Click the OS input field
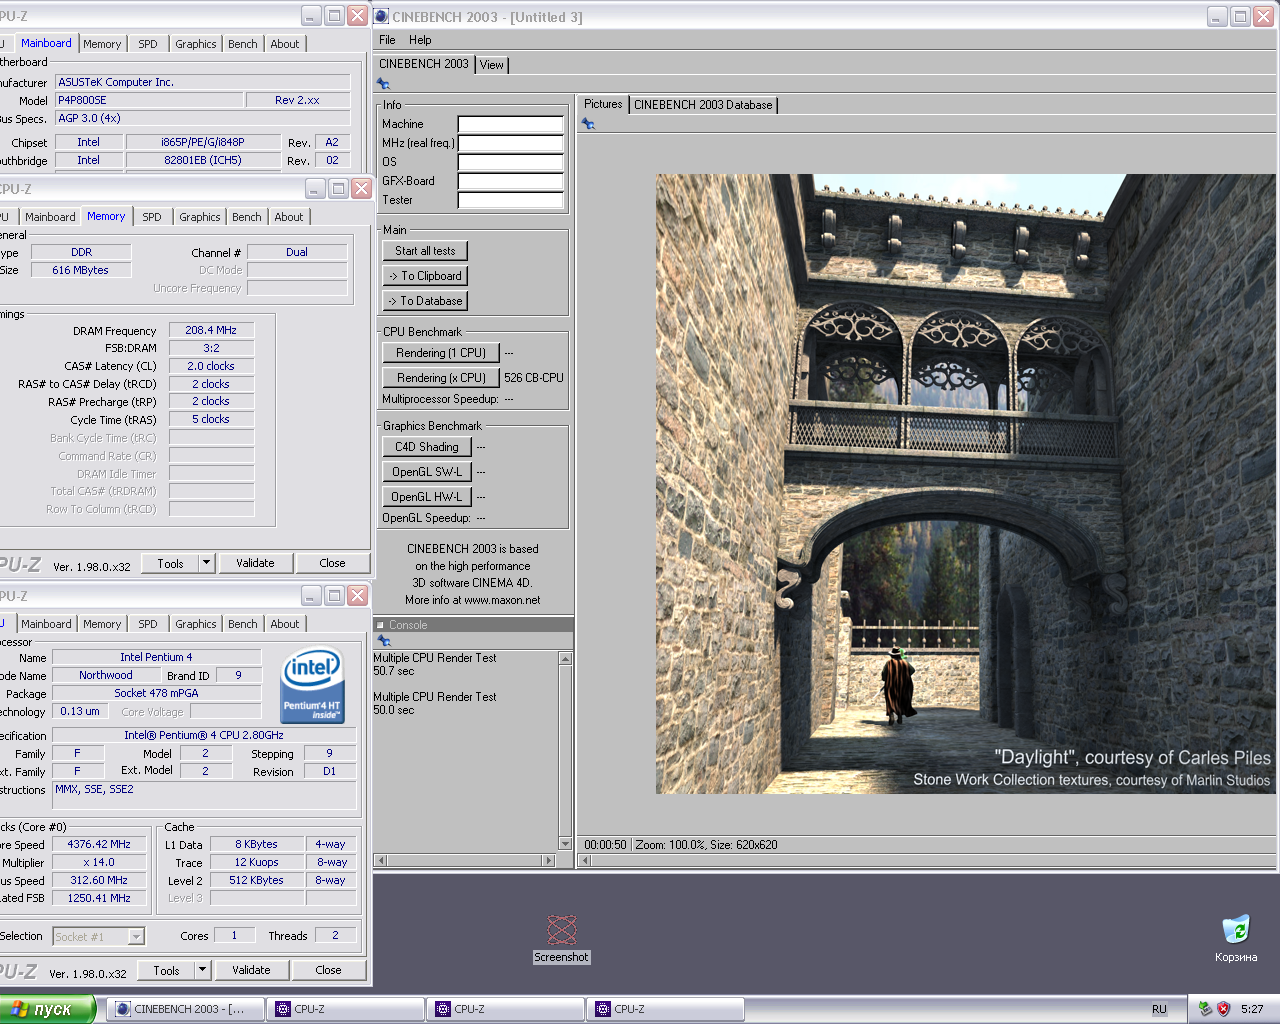Screen dimensions: 1280x1024 pos(511,162)
